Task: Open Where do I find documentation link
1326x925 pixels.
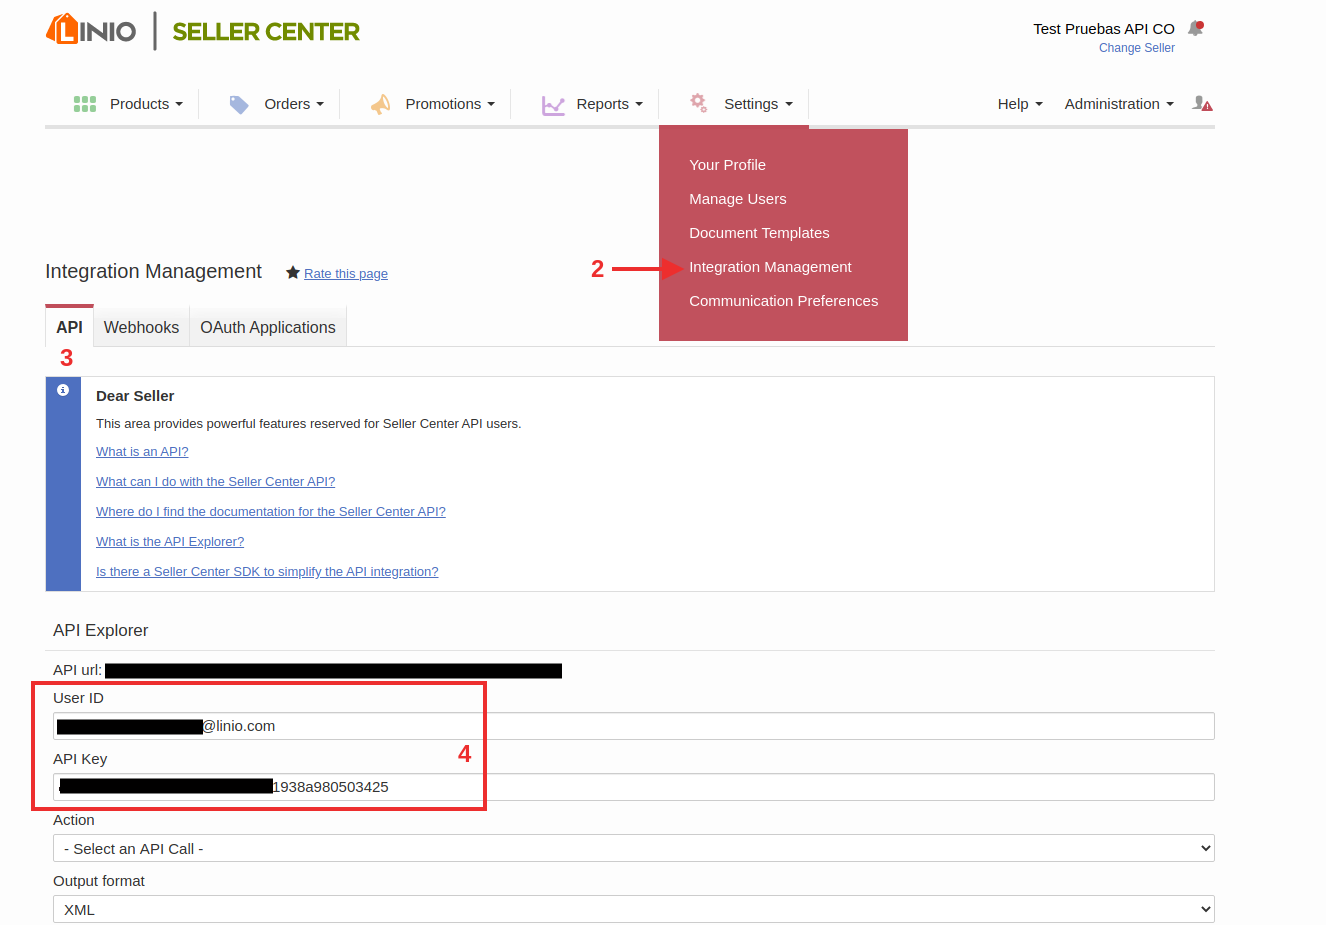Action: coord(271,512)
